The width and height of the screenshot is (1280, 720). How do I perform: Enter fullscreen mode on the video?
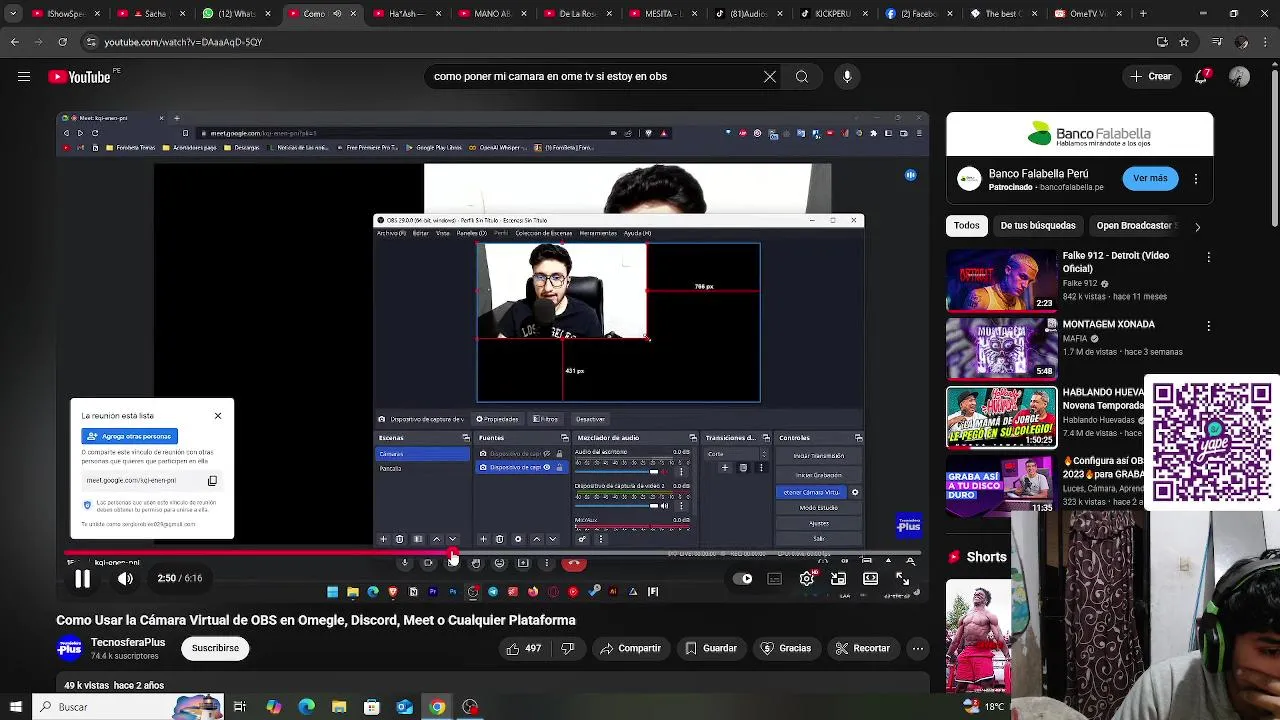pyautogui.click(x=902, y=579)
